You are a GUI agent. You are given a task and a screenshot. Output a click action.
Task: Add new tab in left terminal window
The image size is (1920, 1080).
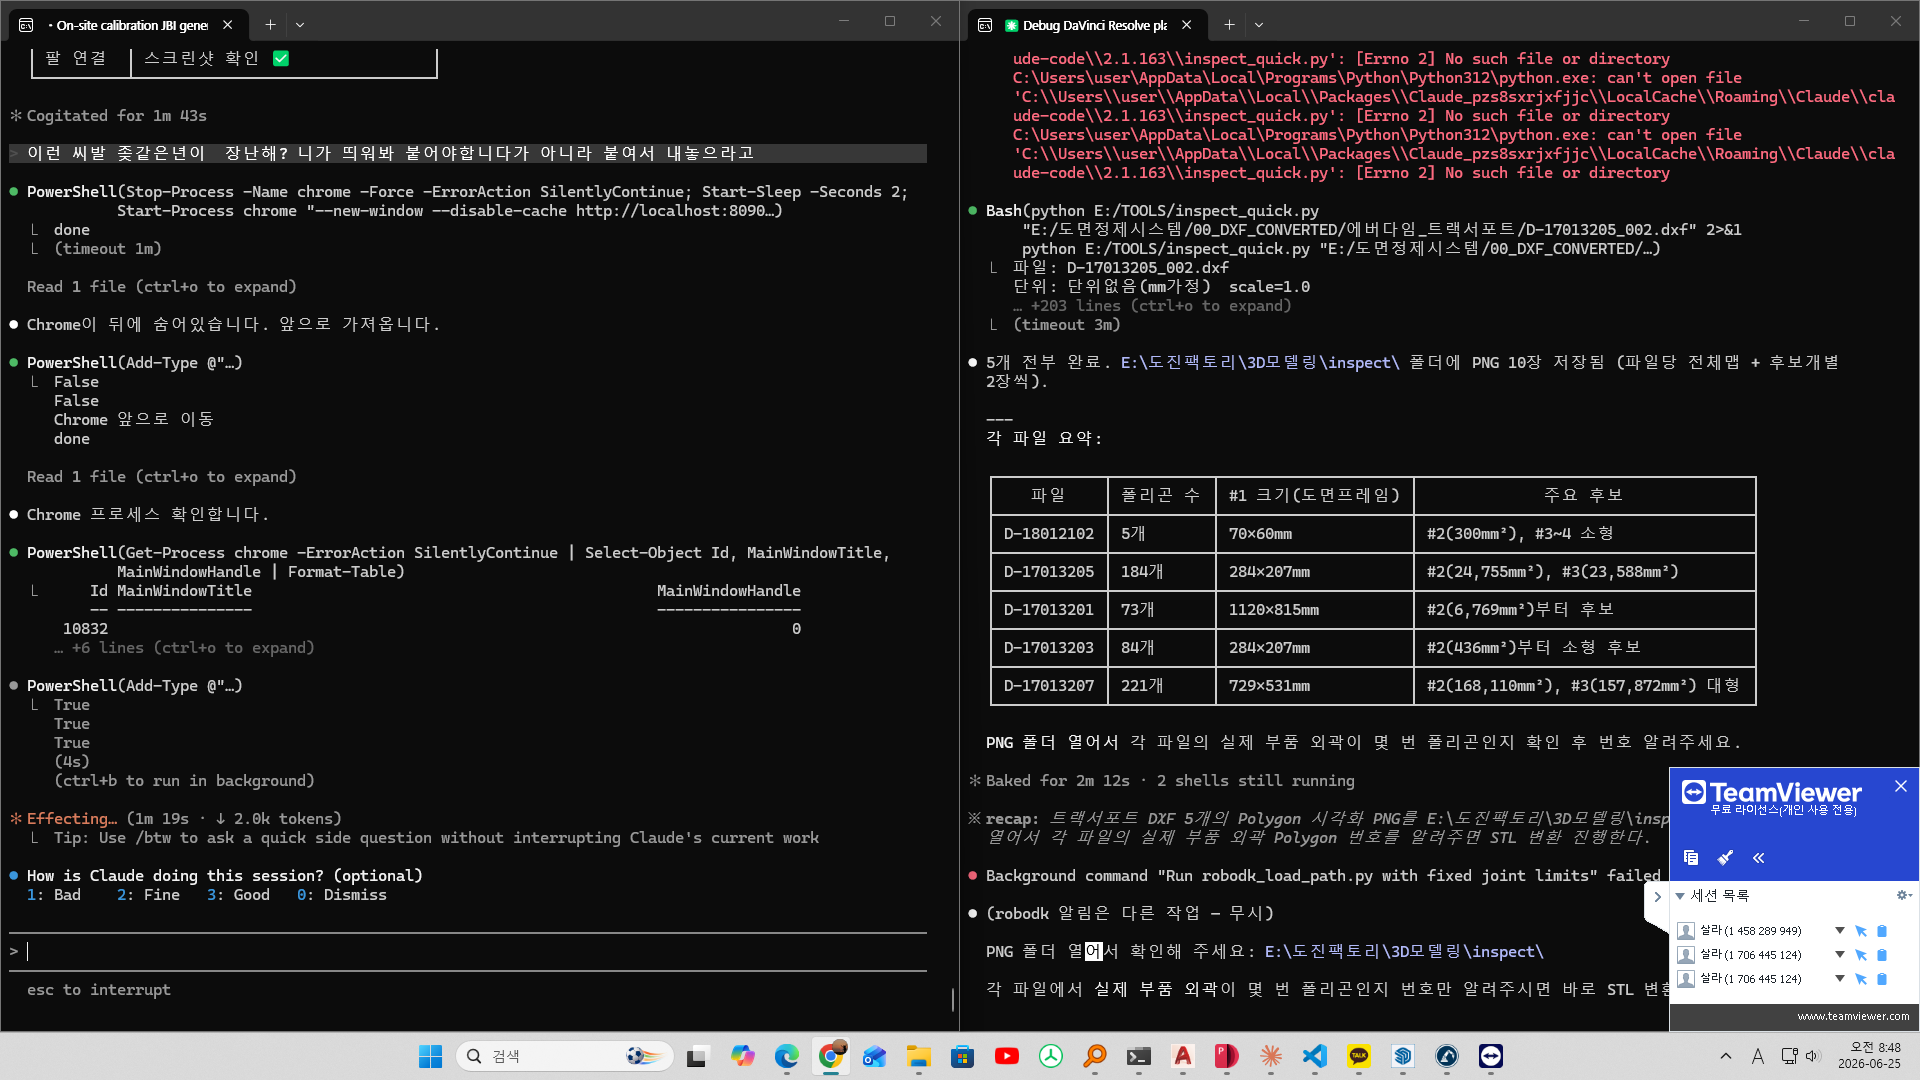pyautogui.click(x=270, y=25)
